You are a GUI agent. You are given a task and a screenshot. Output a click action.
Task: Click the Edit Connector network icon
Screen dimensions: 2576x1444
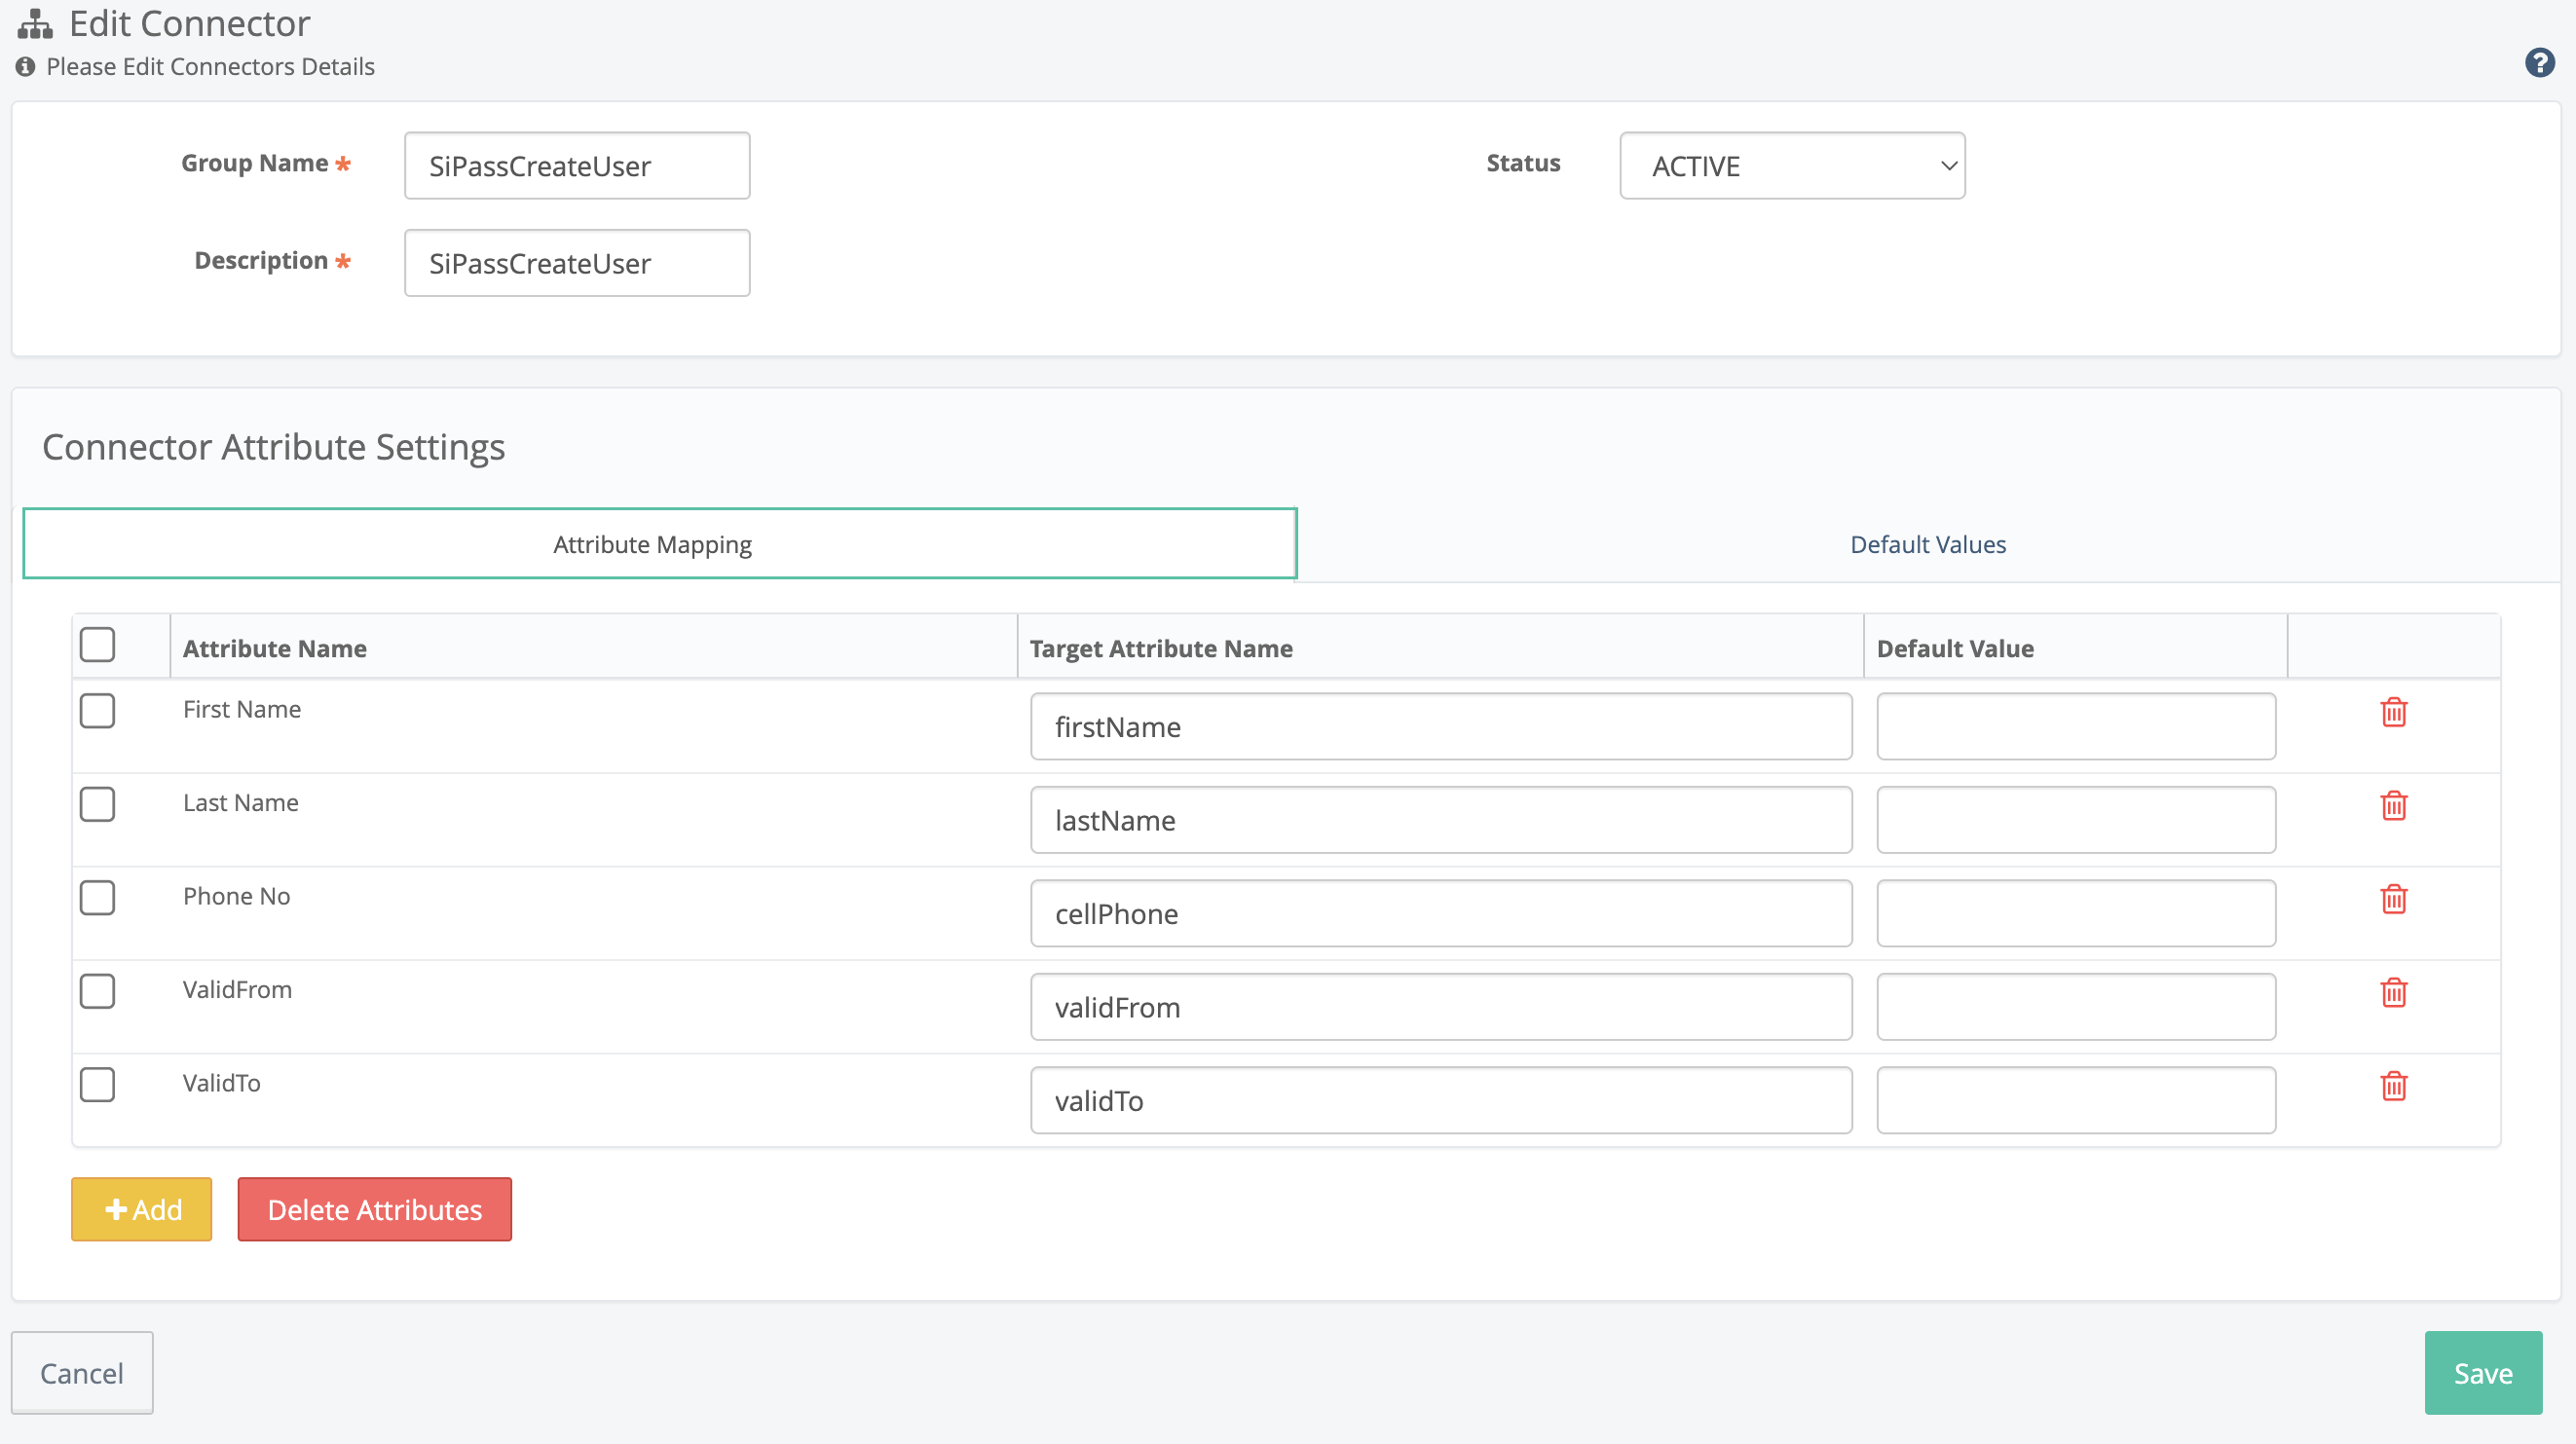(x=35, y=23)
